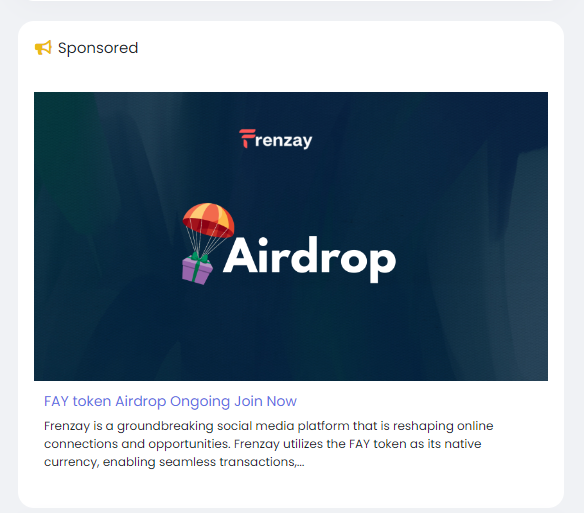Click "FAY token" mention in the description
584x513 pixels.
tap(378, 444)
